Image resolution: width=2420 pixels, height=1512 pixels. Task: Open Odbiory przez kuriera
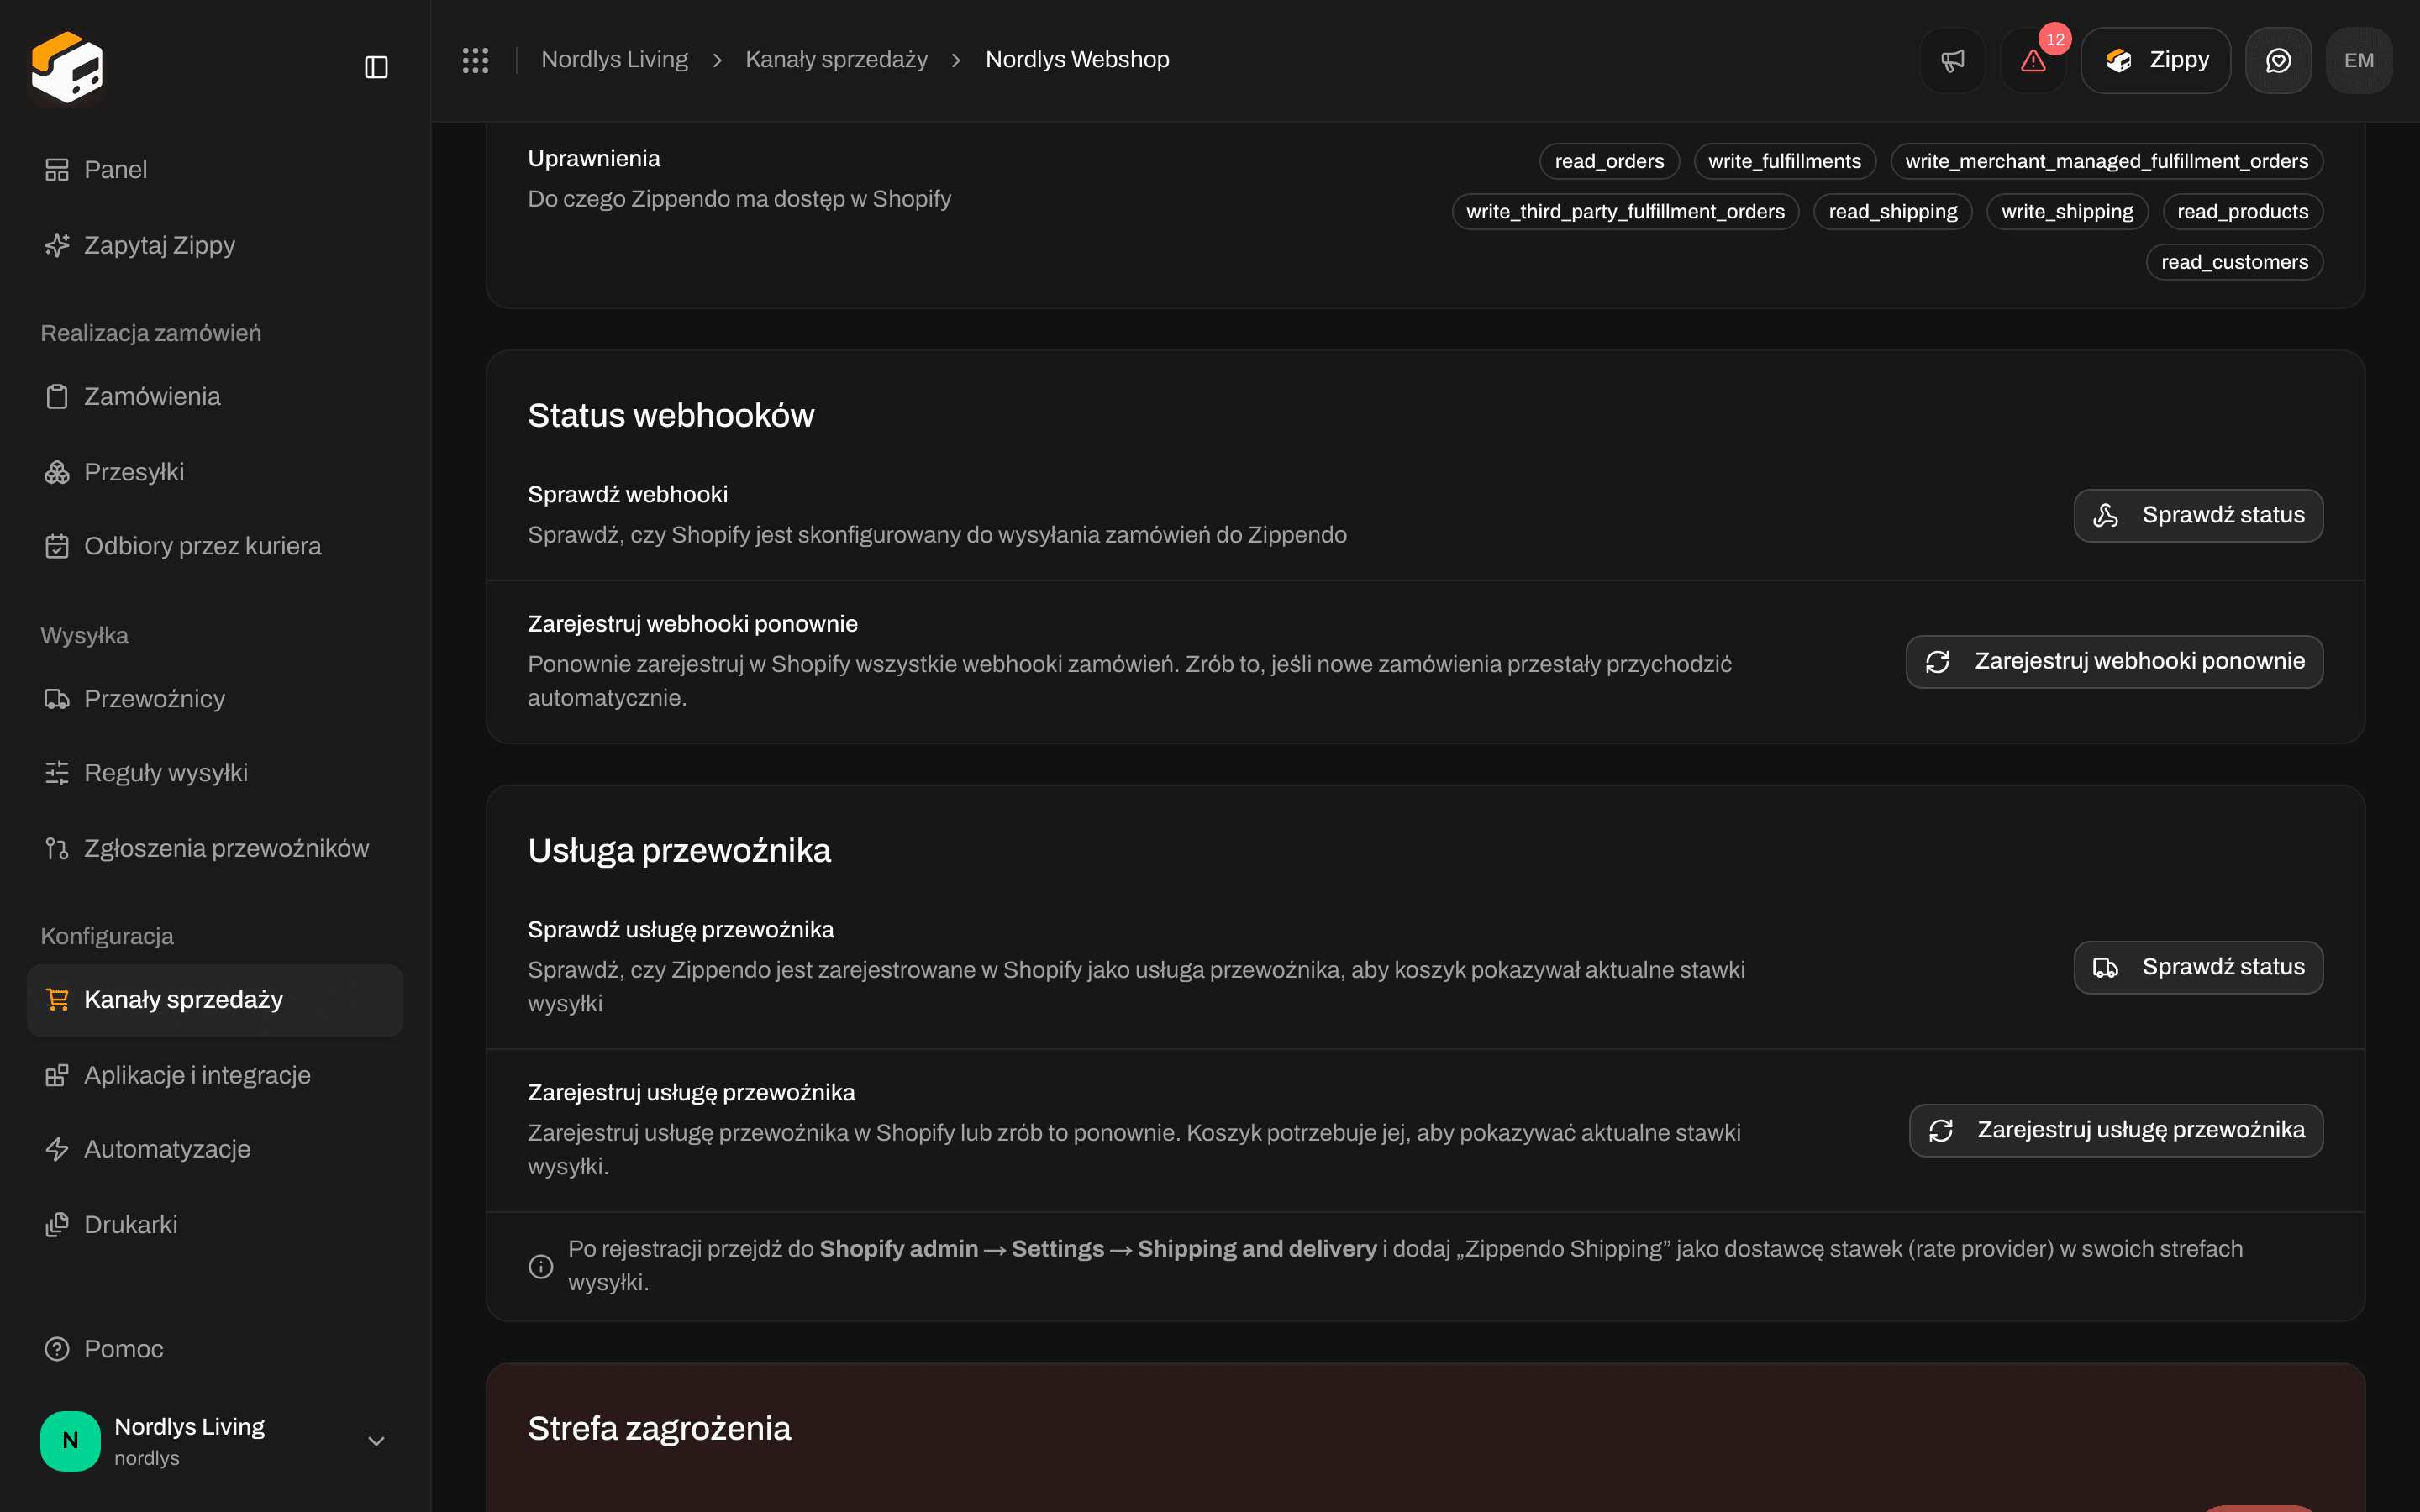pyautogui.click(x=215, y=546)
